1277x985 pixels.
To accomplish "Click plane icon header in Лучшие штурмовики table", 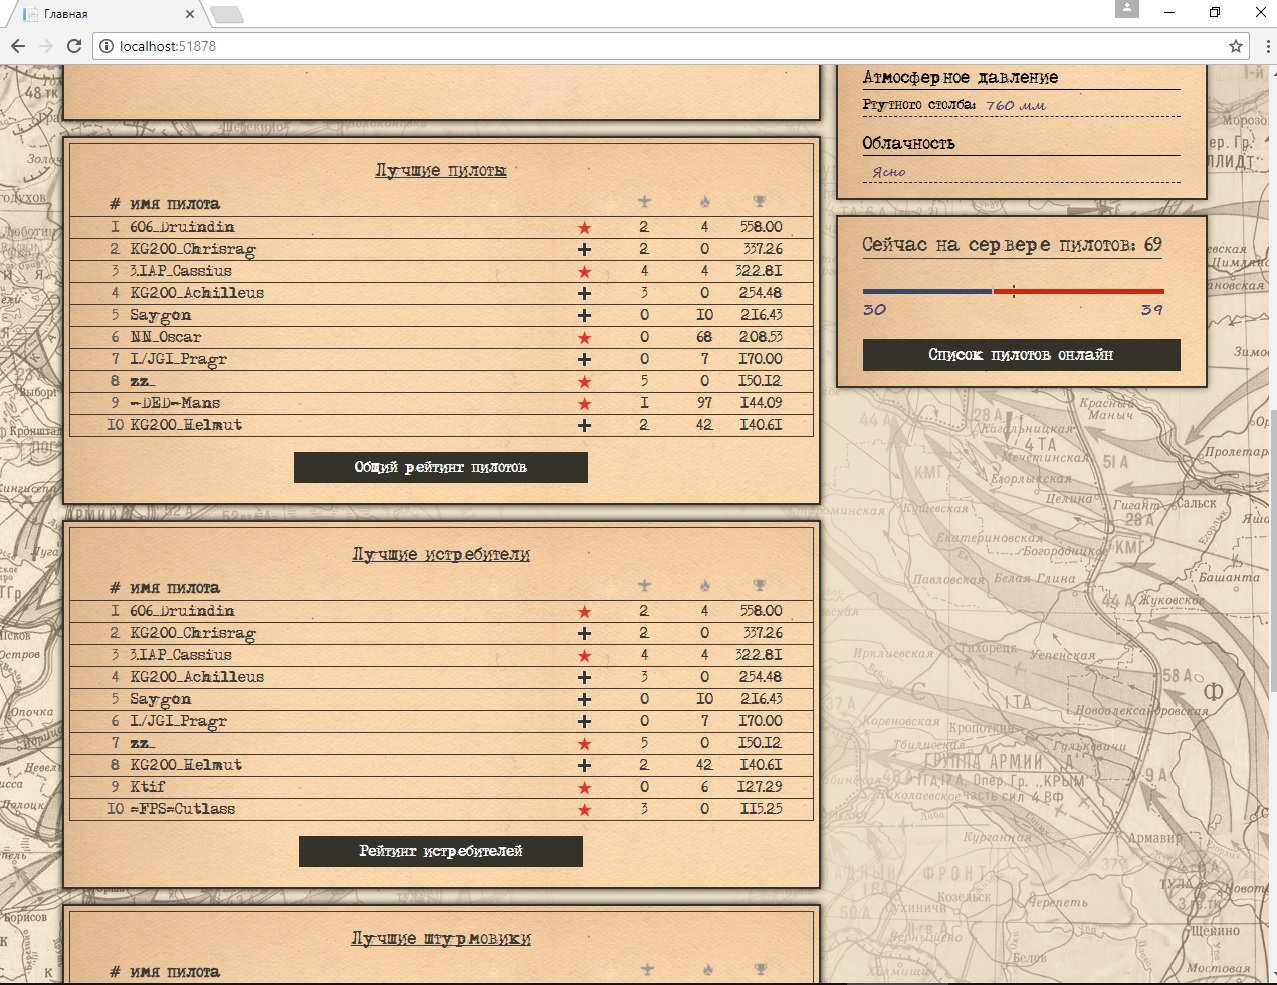I will (647, 969).
